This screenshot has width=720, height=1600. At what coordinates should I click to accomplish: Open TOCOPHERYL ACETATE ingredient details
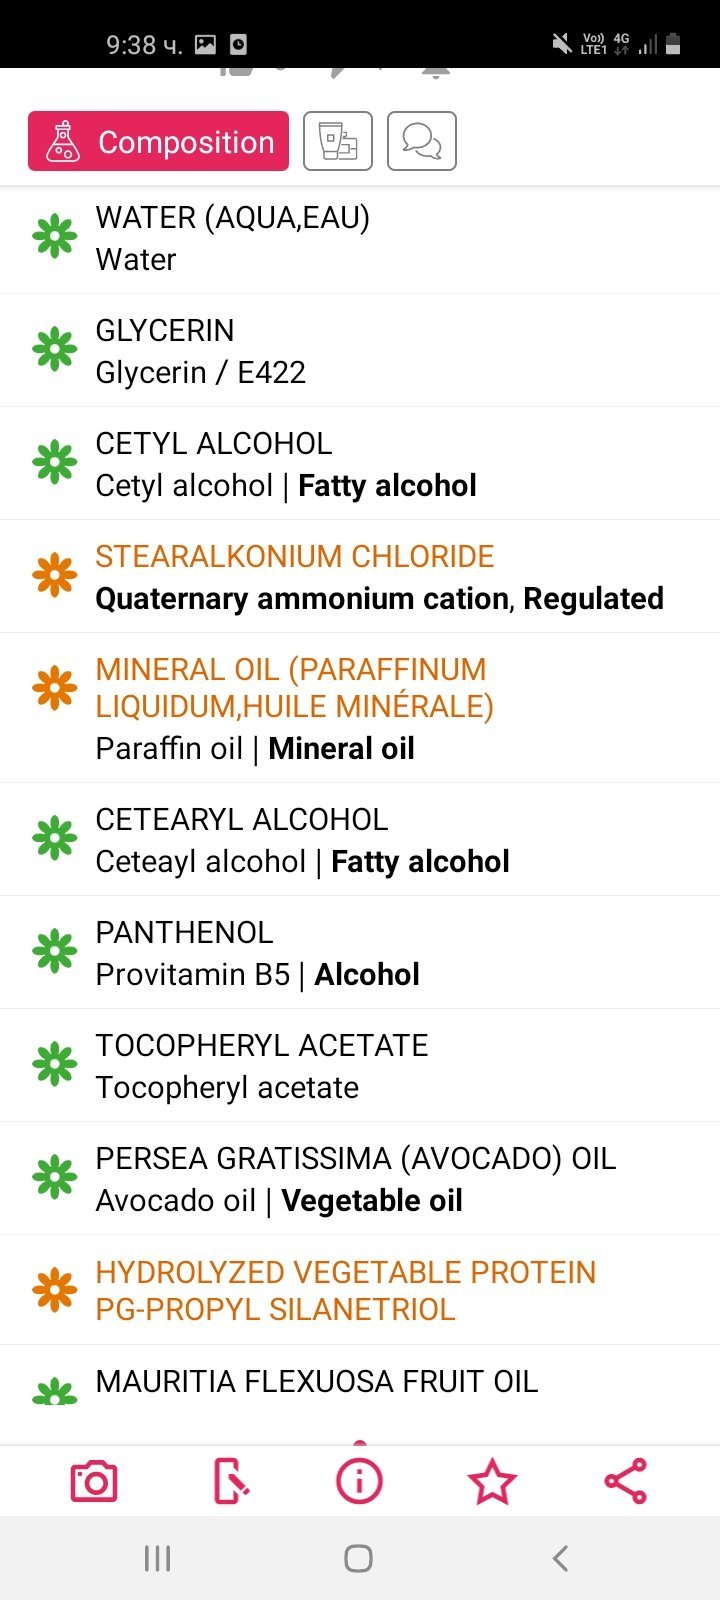360,1066
